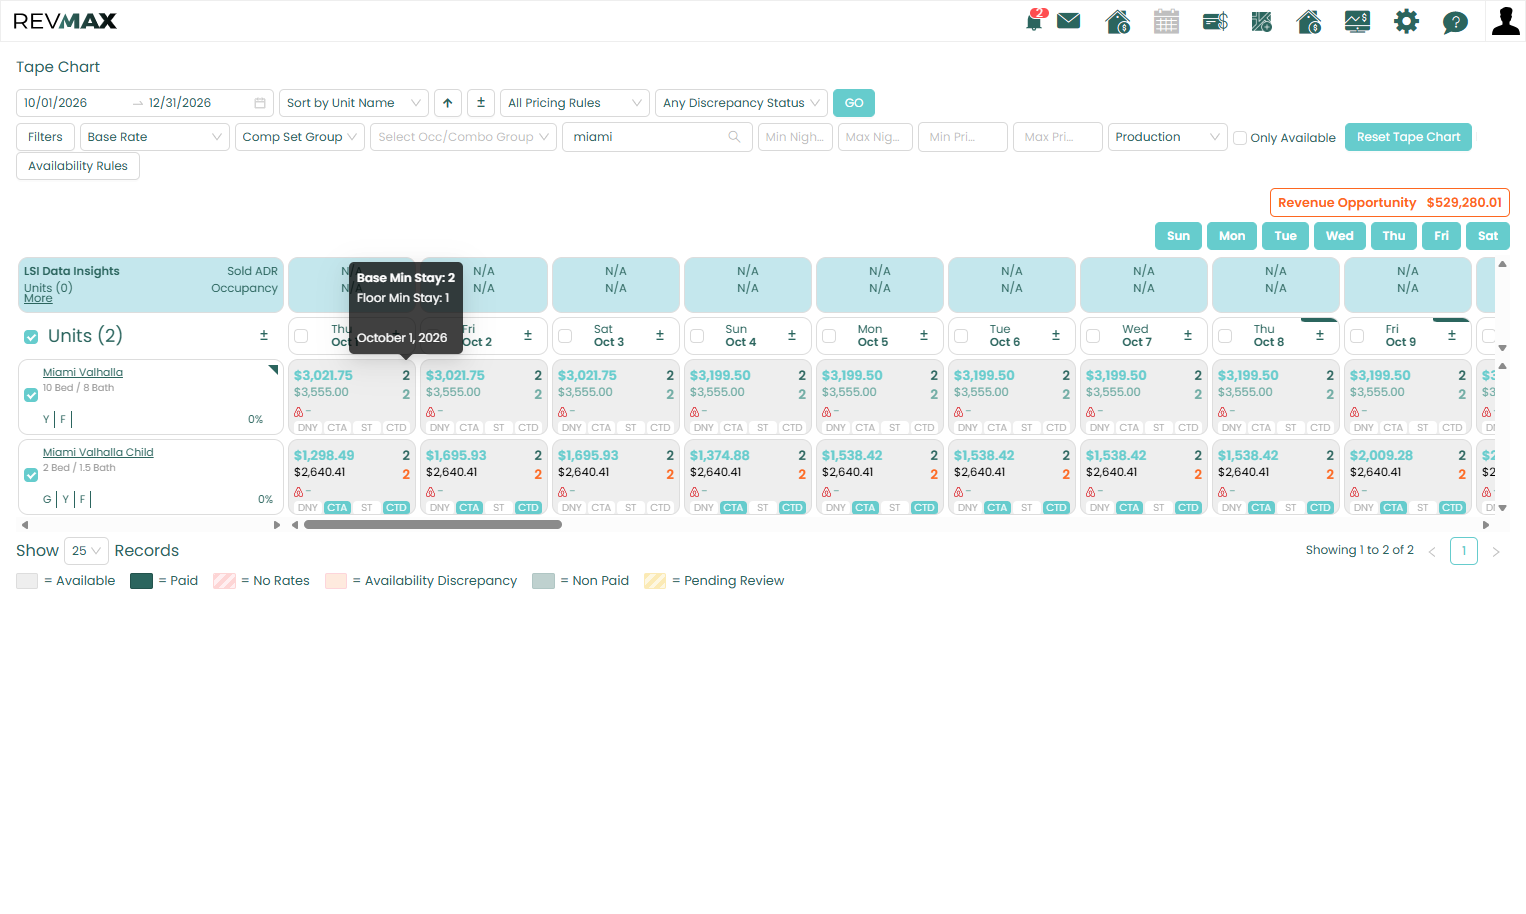Image resolution: width=1526 pixels, height=914 pixels.
Task: Toggle the Units (2) select-all checkbox
Action: click(x=31, y=337)
